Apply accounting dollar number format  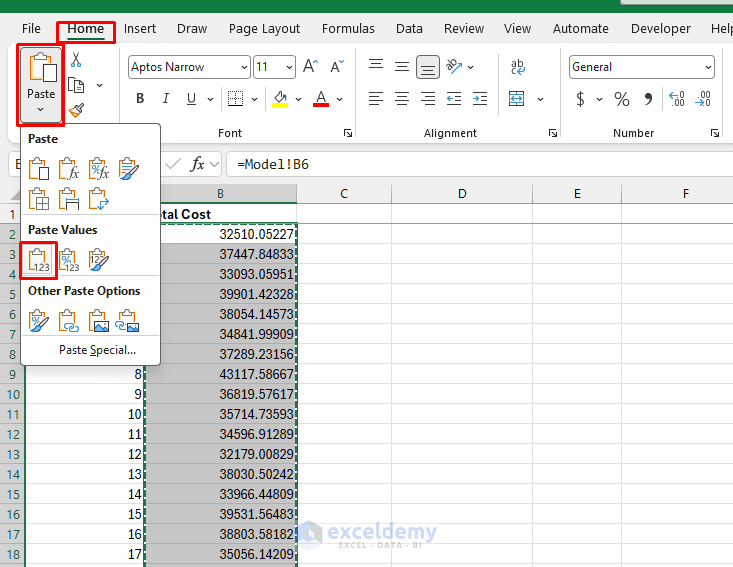click(580, 99)
